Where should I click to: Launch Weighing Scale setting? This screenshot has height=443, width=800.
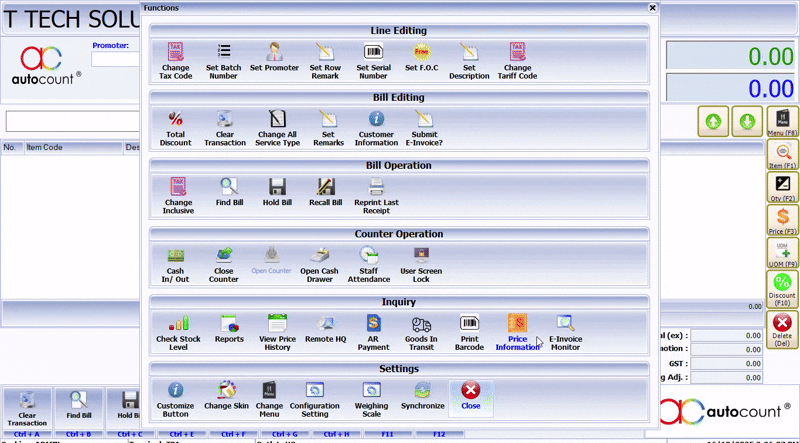(x=372, y=396)
